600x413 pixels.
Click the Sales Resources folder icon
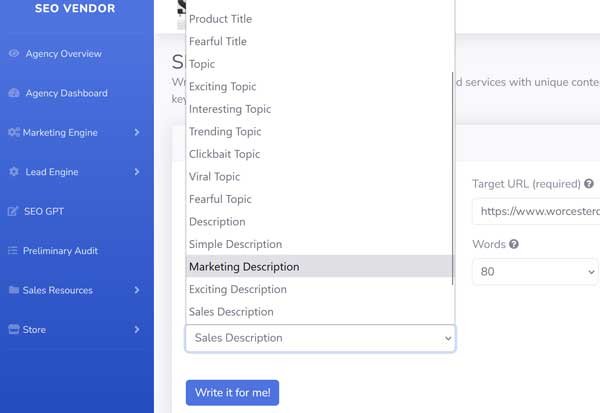pyautogui.click(x=14, y=290)
